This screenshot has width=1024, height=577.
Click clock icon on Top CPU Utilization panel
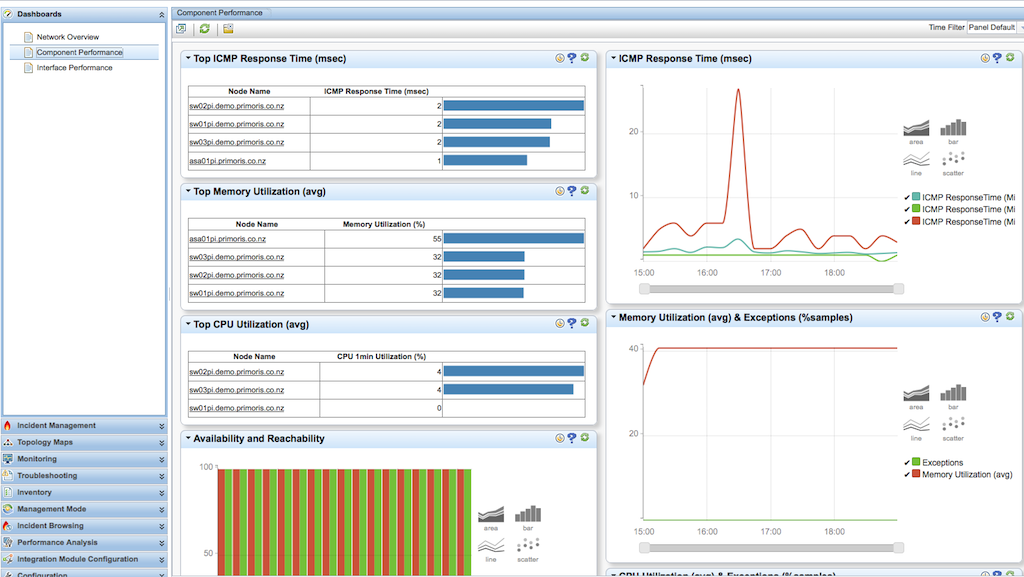(560, 324)
